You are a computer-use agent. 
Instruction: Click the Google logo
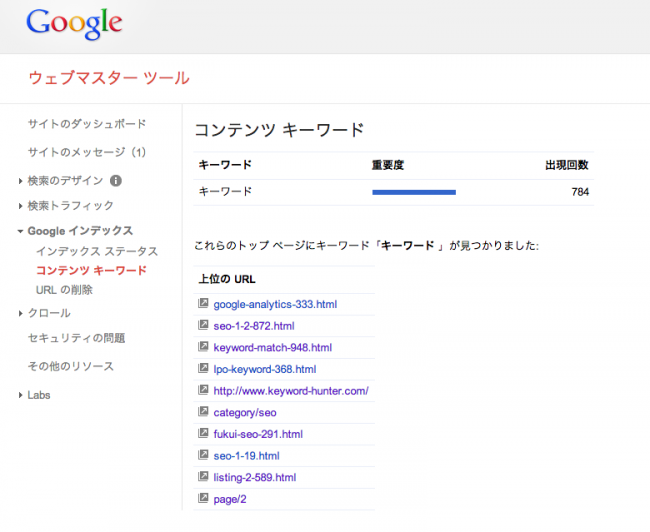coord(75,23)
